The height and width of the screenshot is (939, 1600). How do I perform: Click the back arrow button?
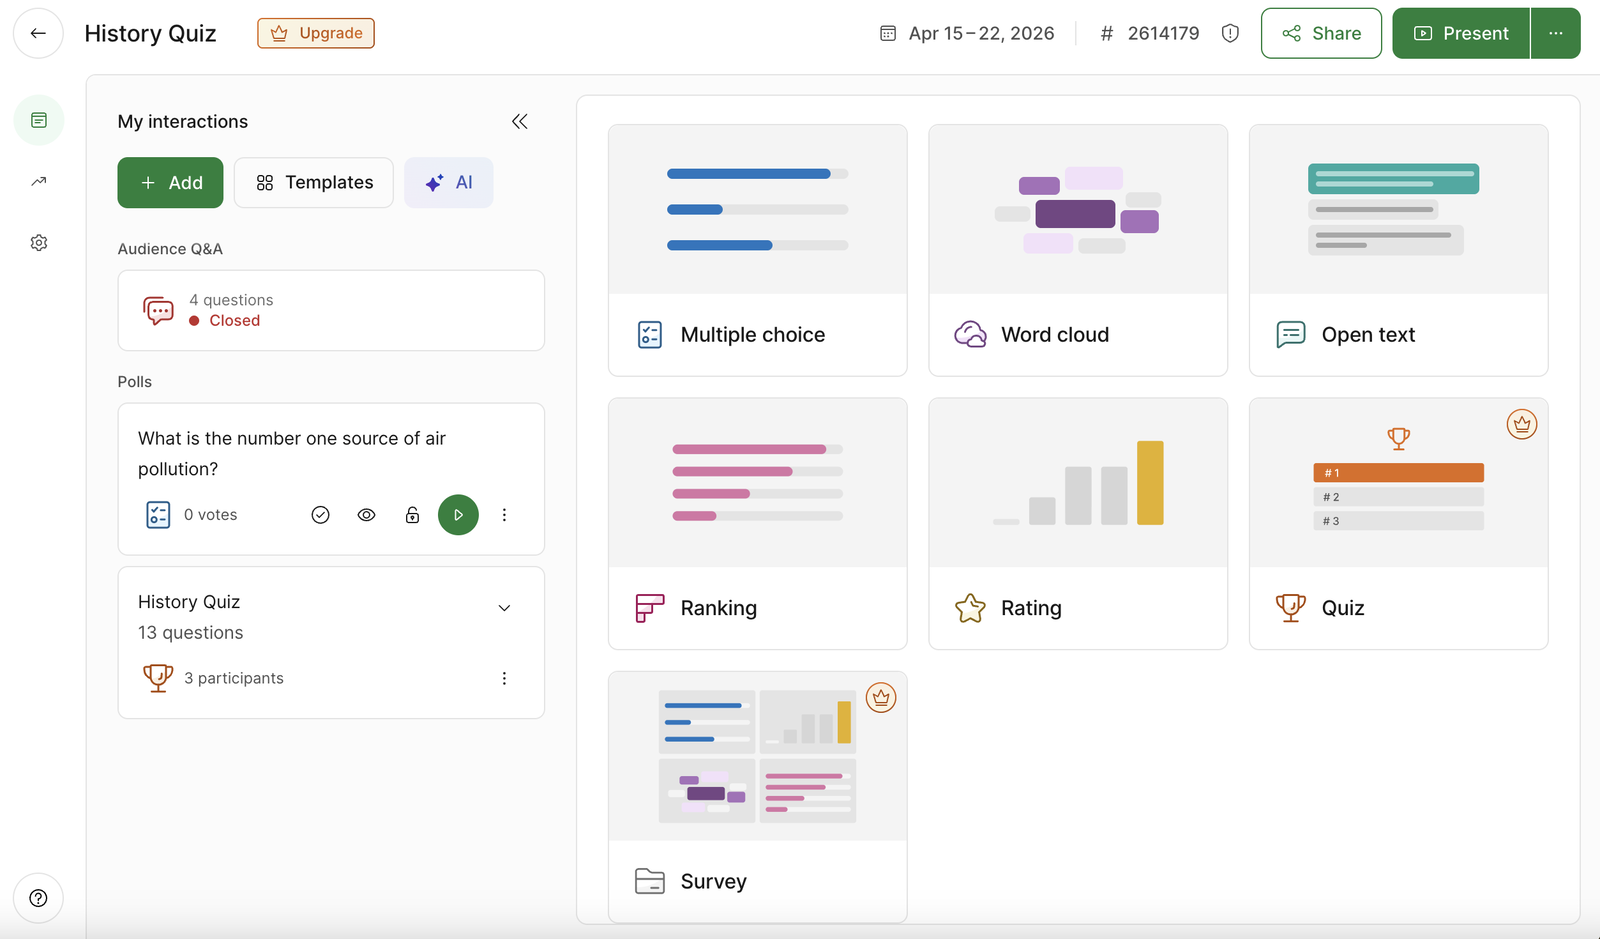[x=38, y=33]
